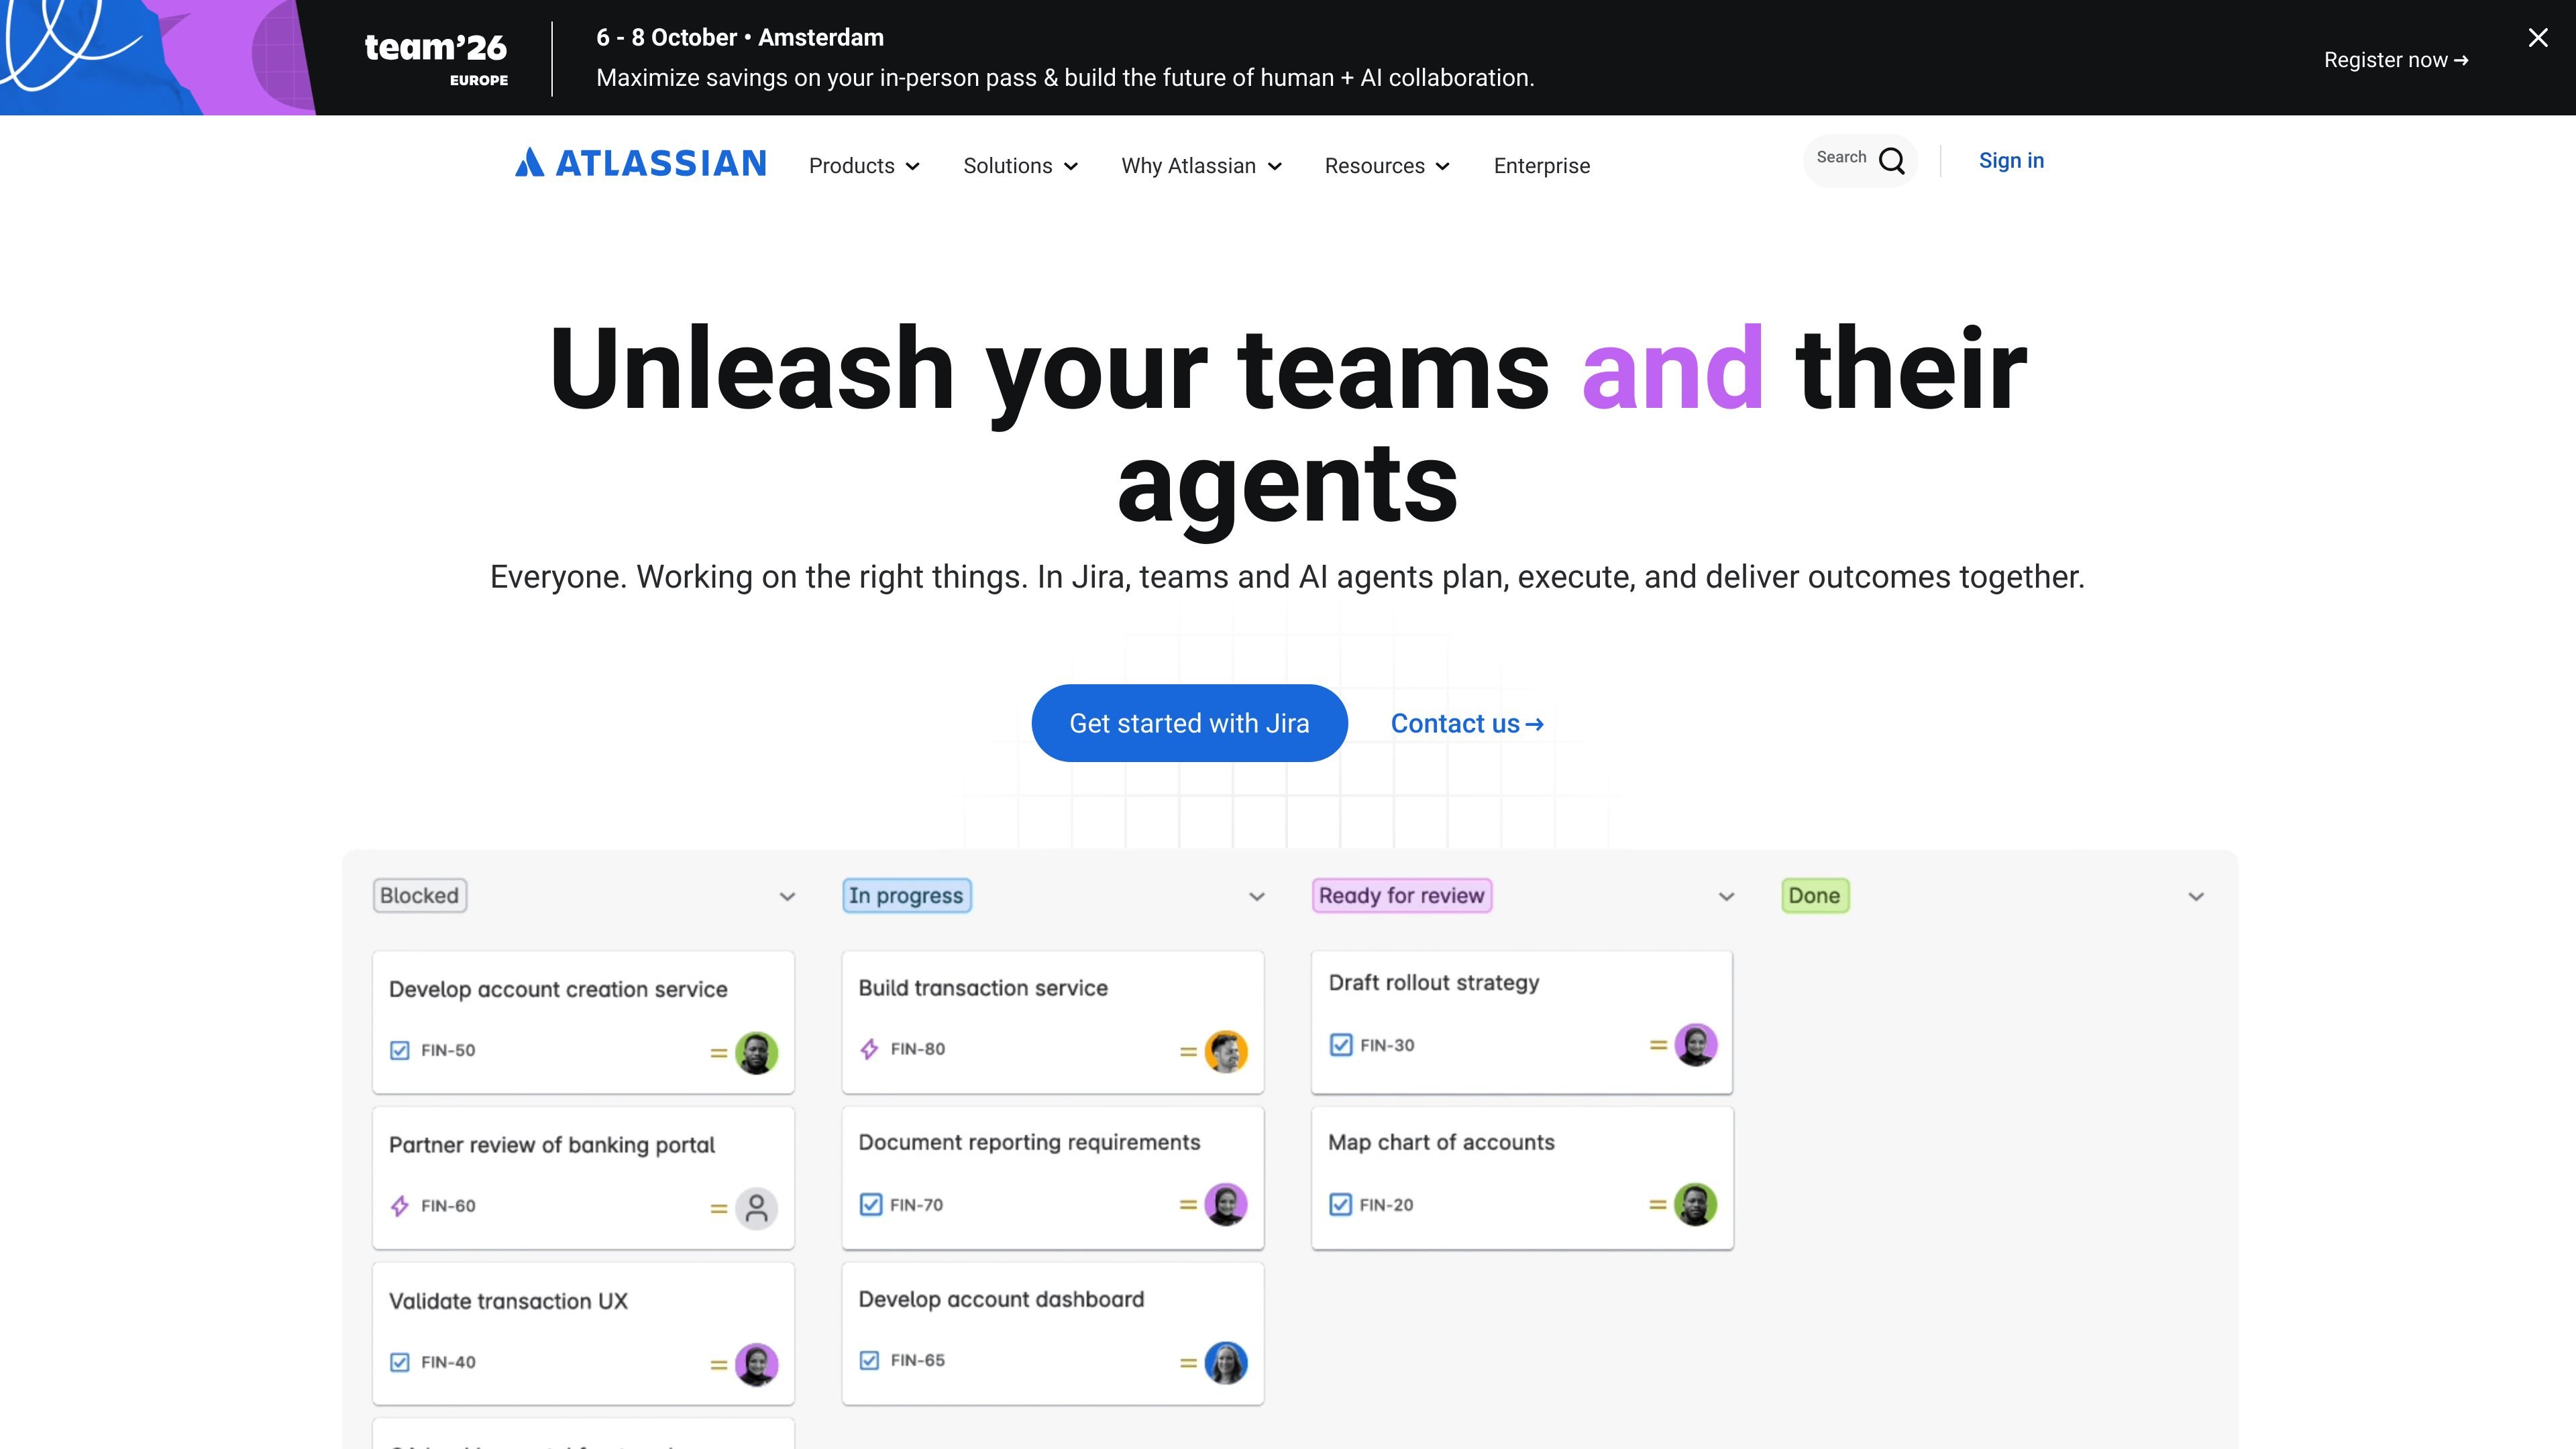Click the Done status label
Screen dimensions: 2576x1449
1815,896
